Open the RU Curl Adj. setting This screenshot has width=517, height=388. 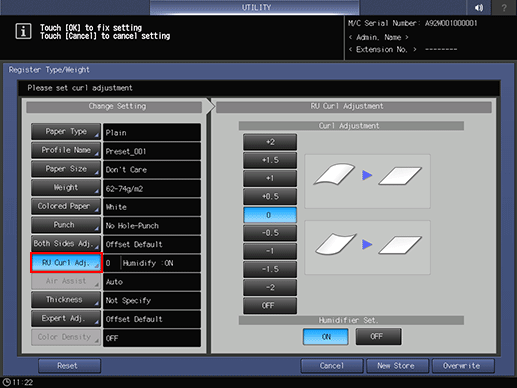coord(66,263)
